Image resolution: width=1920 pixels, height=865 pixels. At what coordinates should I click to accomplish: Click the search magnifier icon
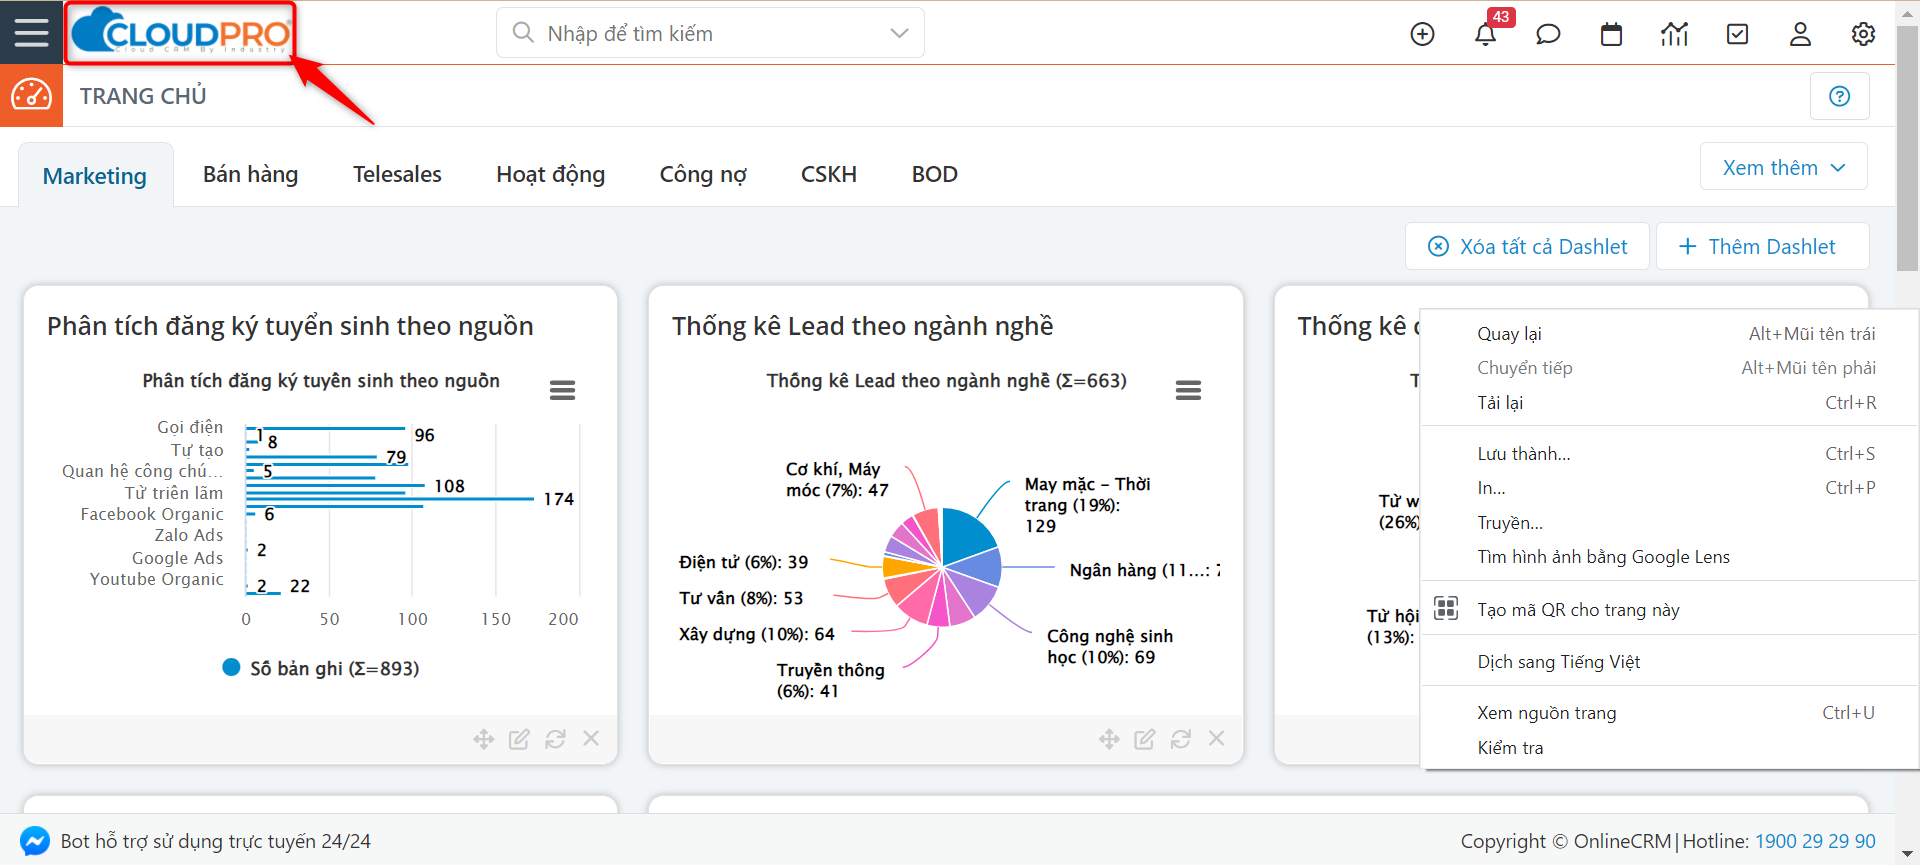coord(522,33)
